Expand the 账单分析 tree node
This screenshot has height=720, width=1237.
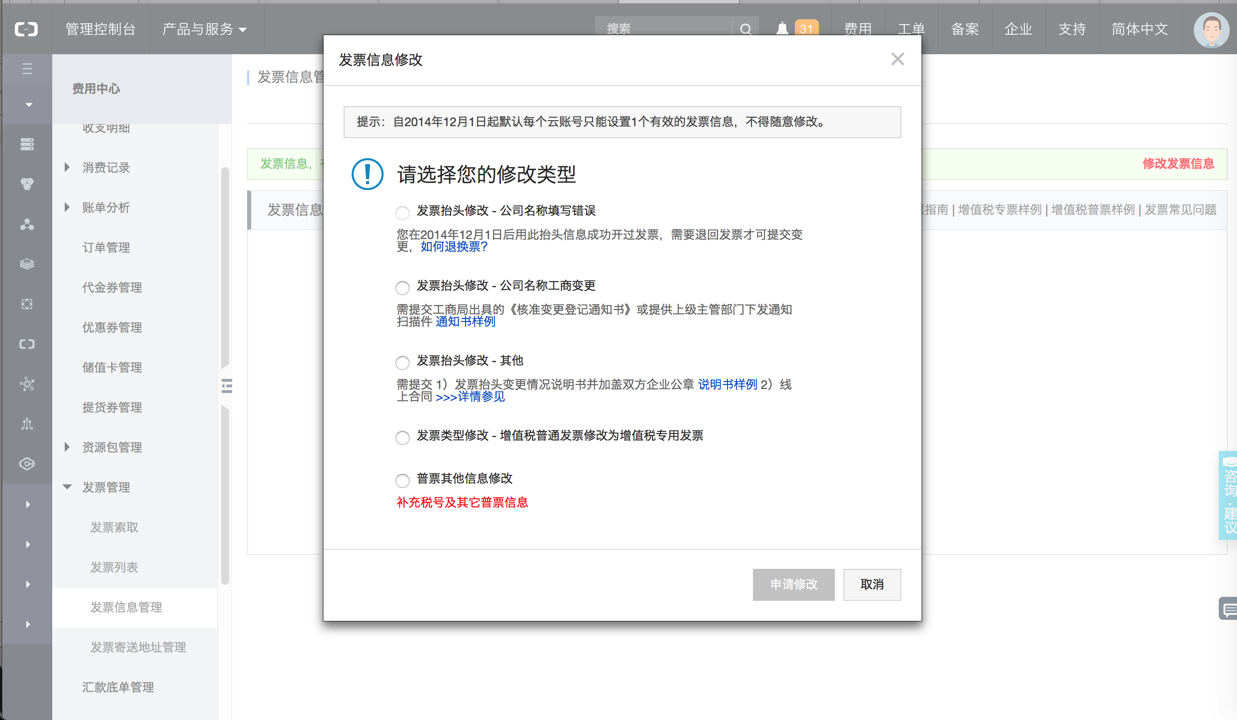[67, 207]
